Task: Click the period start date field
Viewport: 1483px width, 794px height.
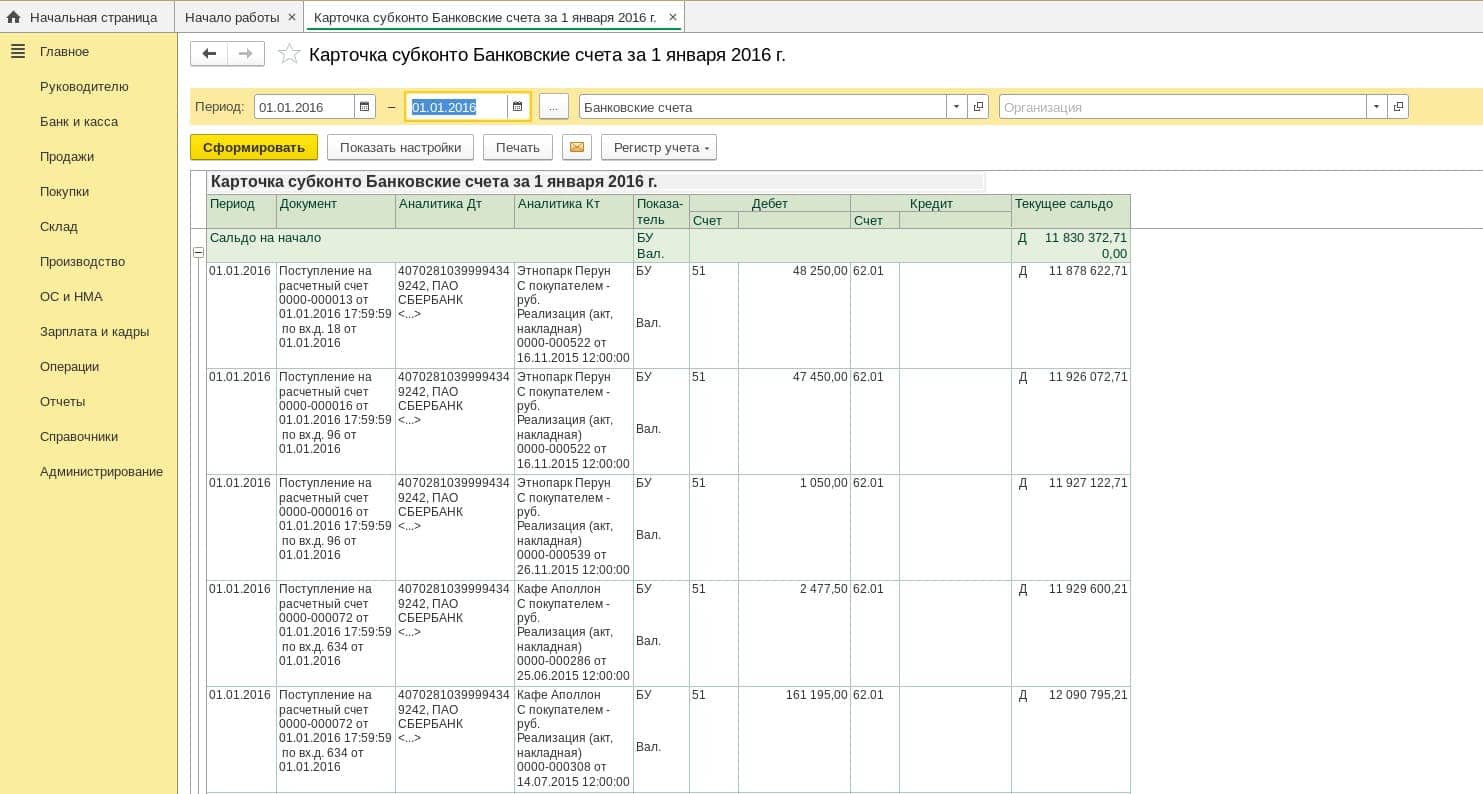Action: coord(305,107)
